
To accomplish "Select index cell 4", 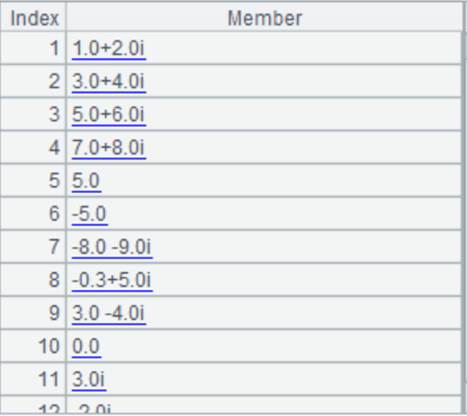I will 33,147.
